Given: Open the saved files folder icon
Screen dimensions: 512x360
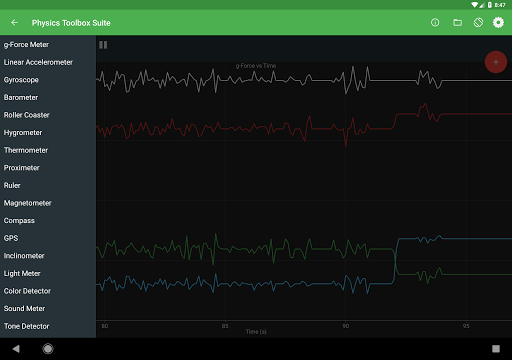Looking at the screenshot, I should (457, 23).
